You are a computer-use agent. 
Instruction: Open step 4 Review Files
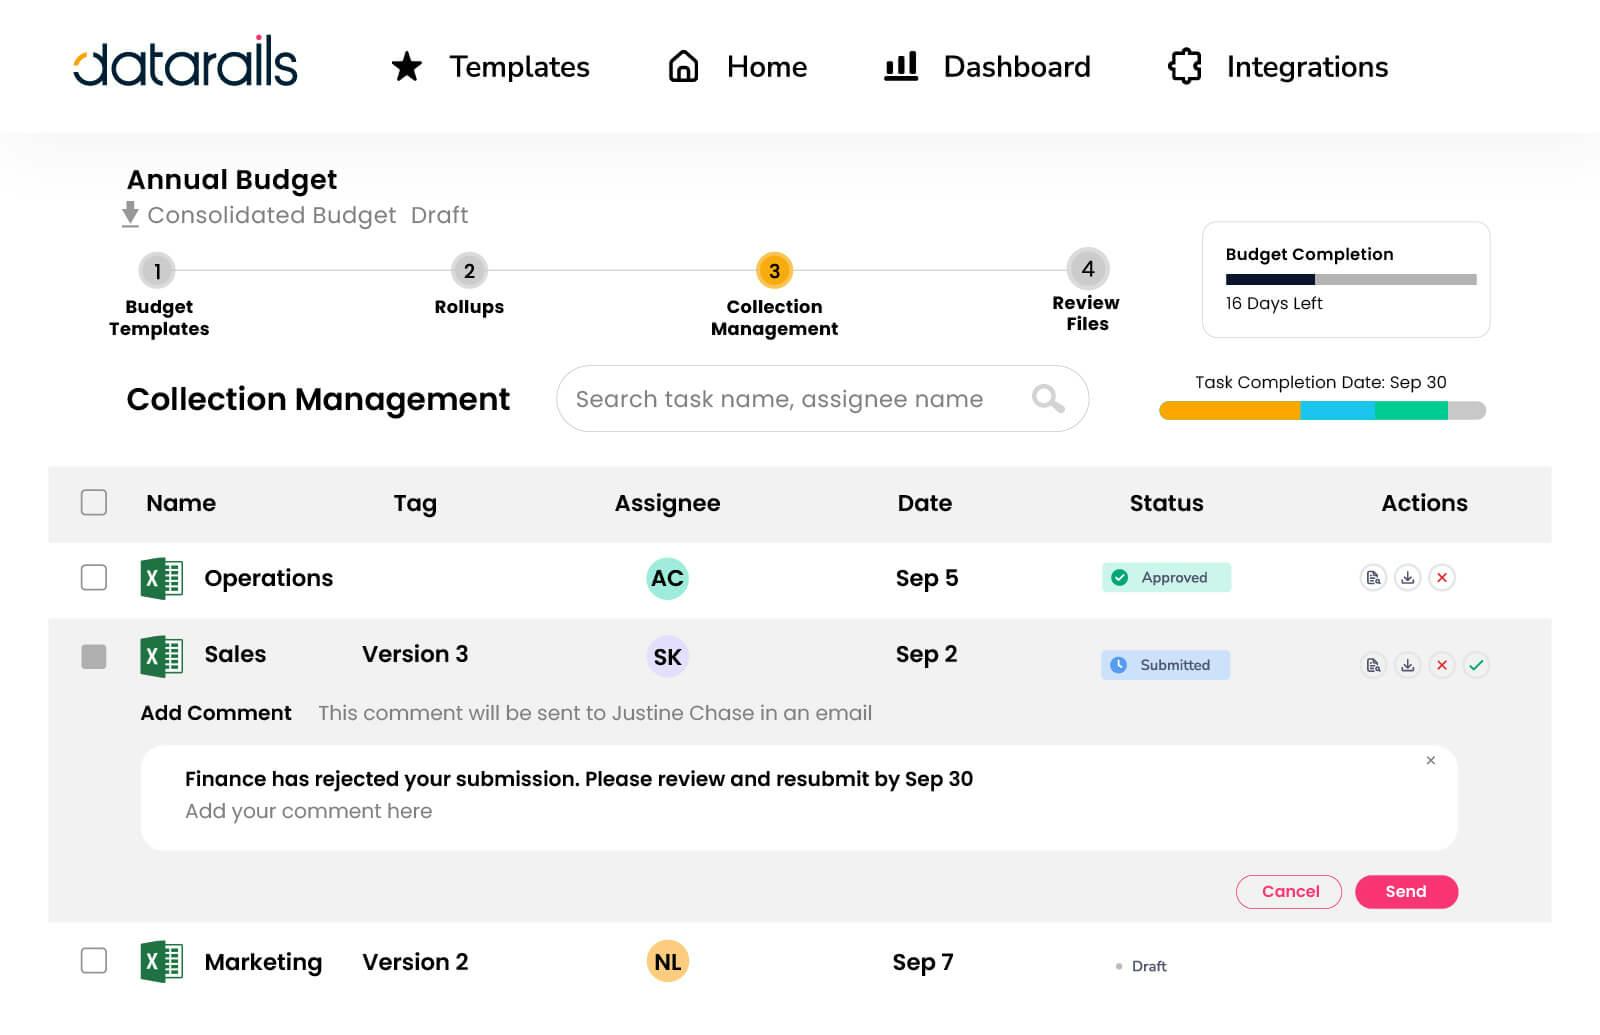pos(1087,270)
